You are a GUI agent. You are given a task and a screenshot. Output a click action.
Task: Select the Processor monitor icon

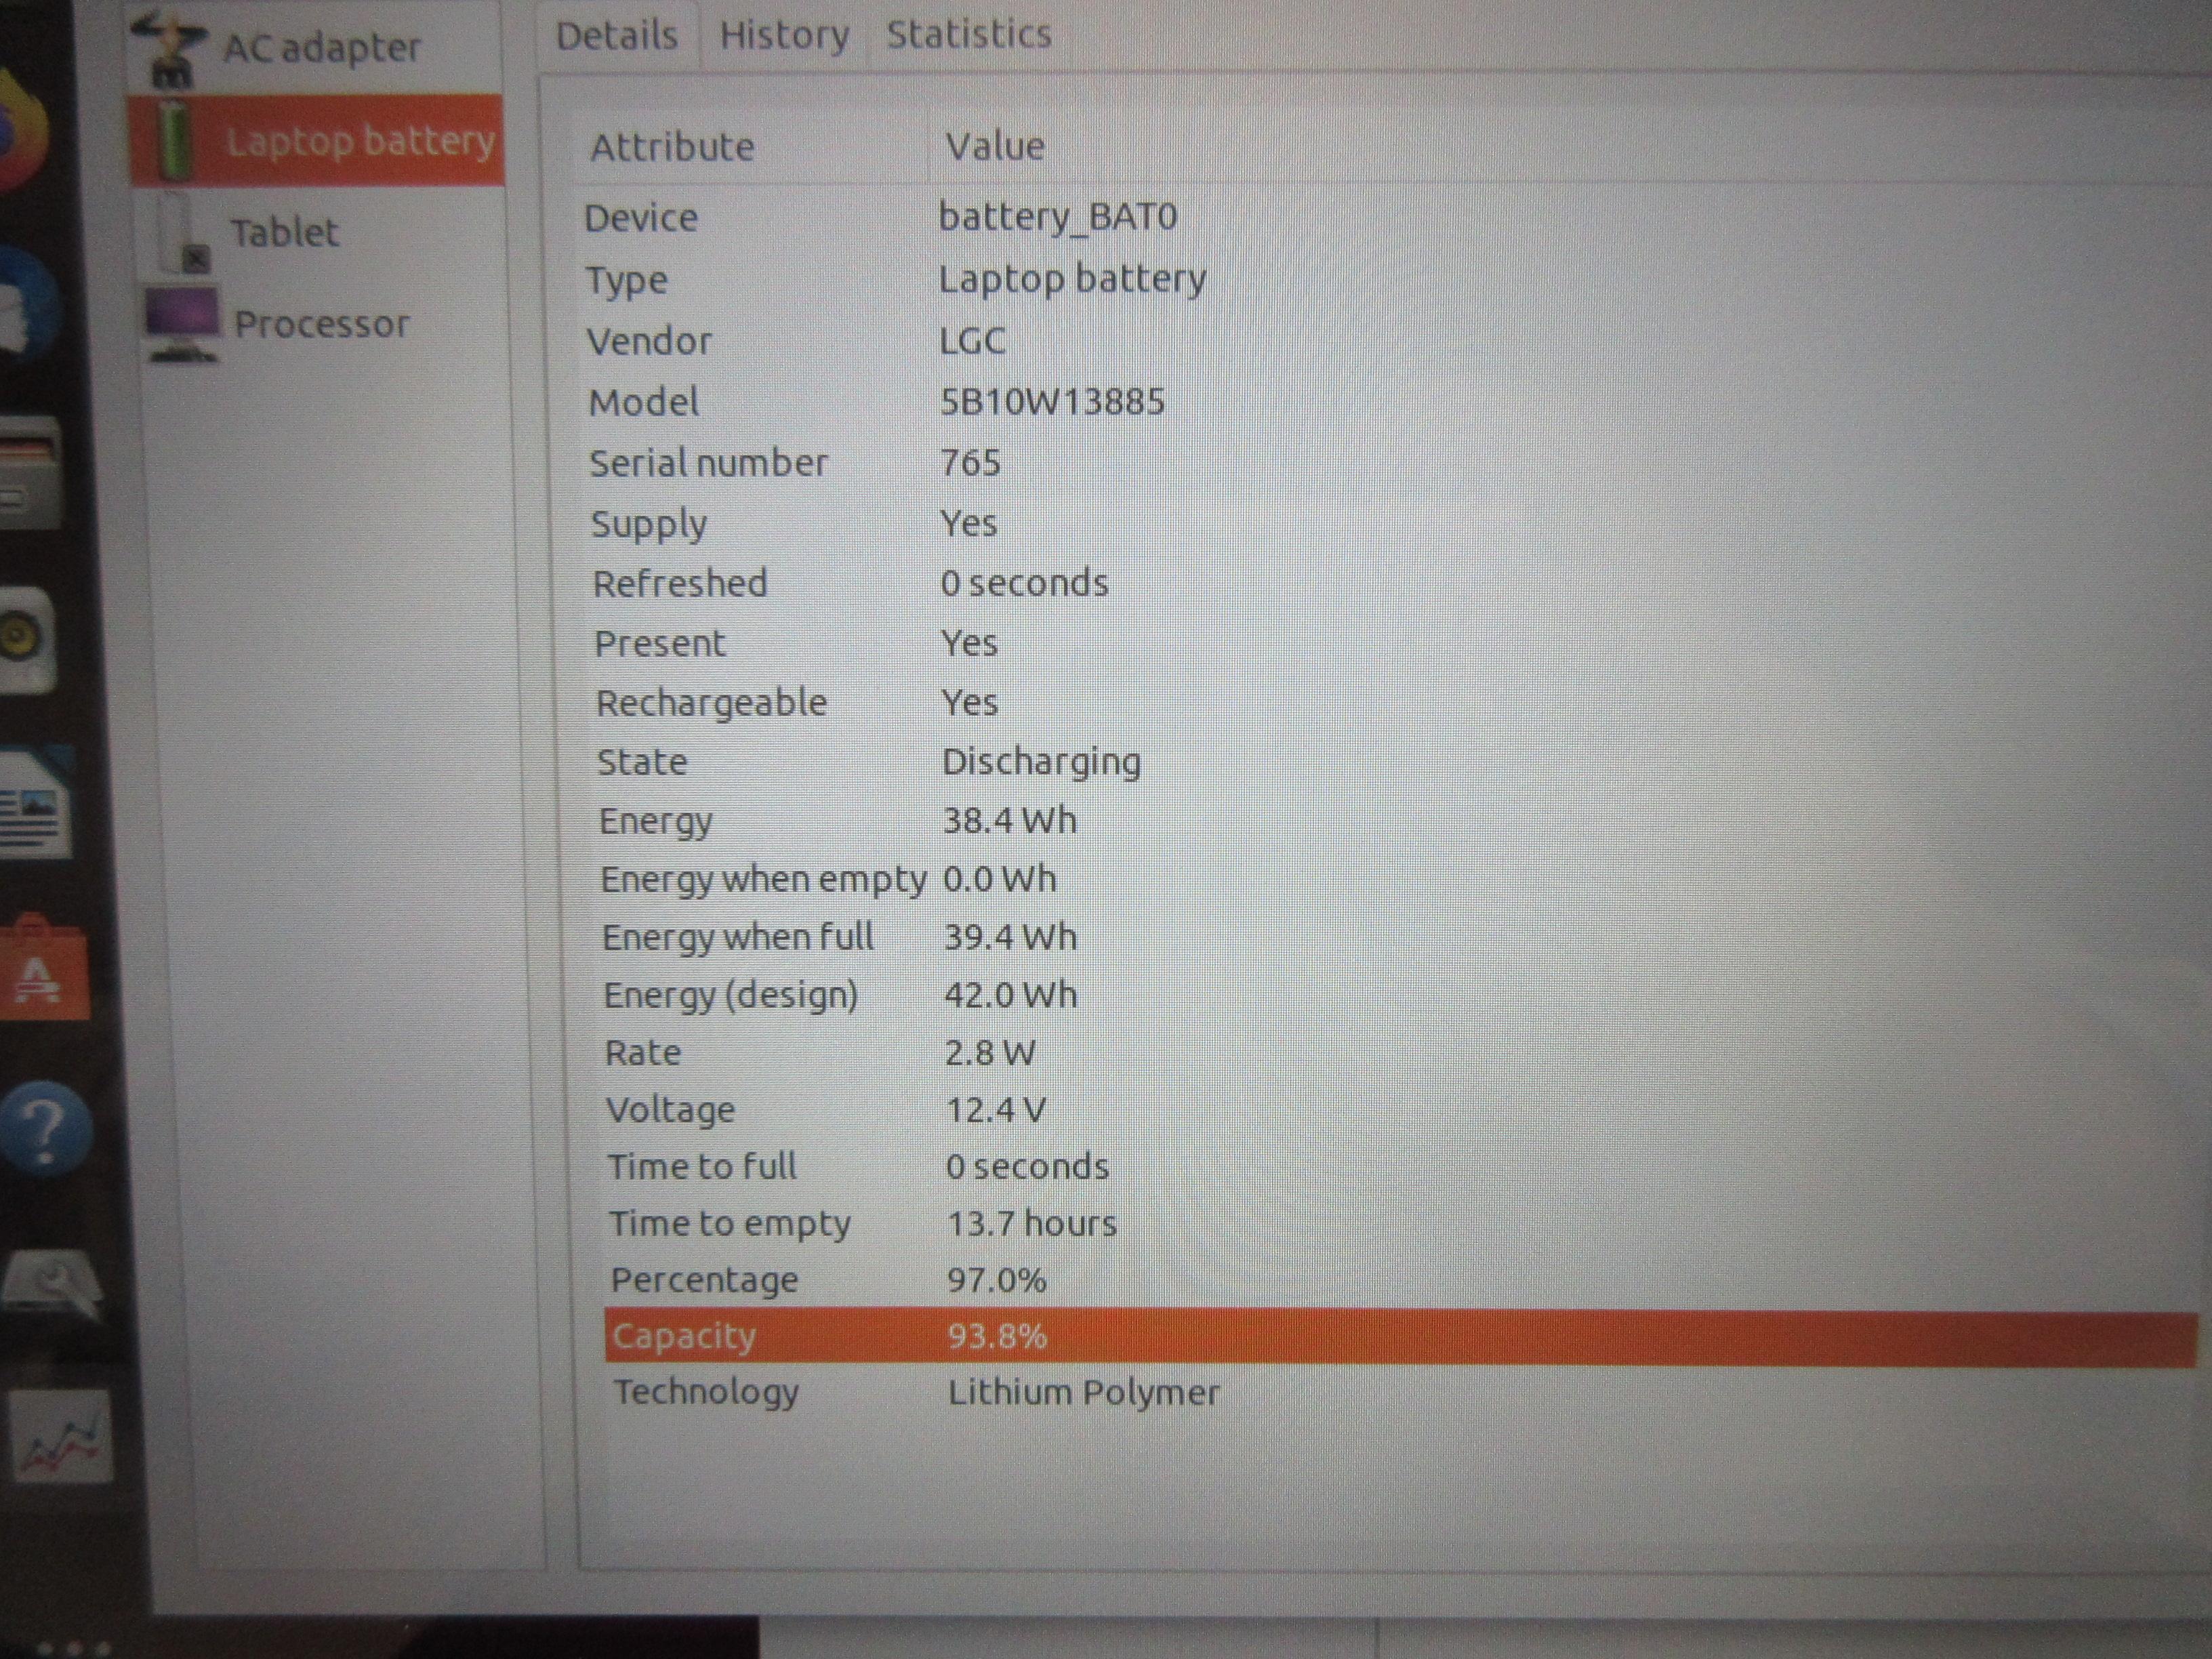(x=181, y=324)
